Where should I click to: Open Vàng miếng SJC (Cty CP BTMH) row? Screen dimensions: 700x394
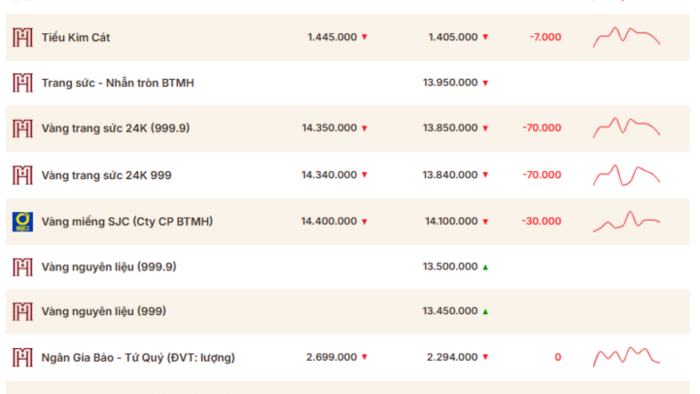point(348,222)
